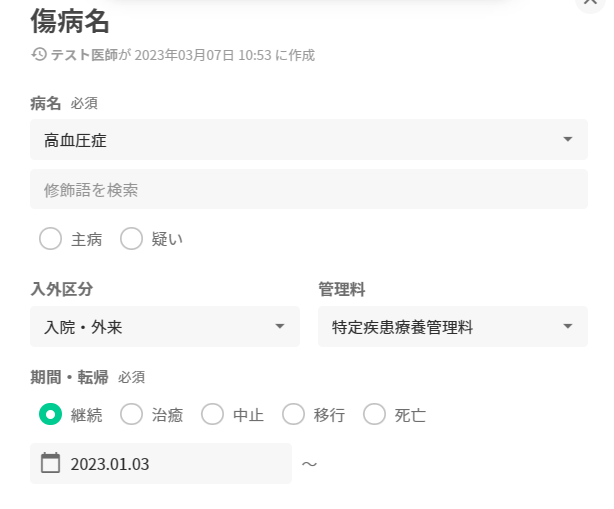
Task: Click the arrow at right of 高血圧症
Action: click(568, 140)
